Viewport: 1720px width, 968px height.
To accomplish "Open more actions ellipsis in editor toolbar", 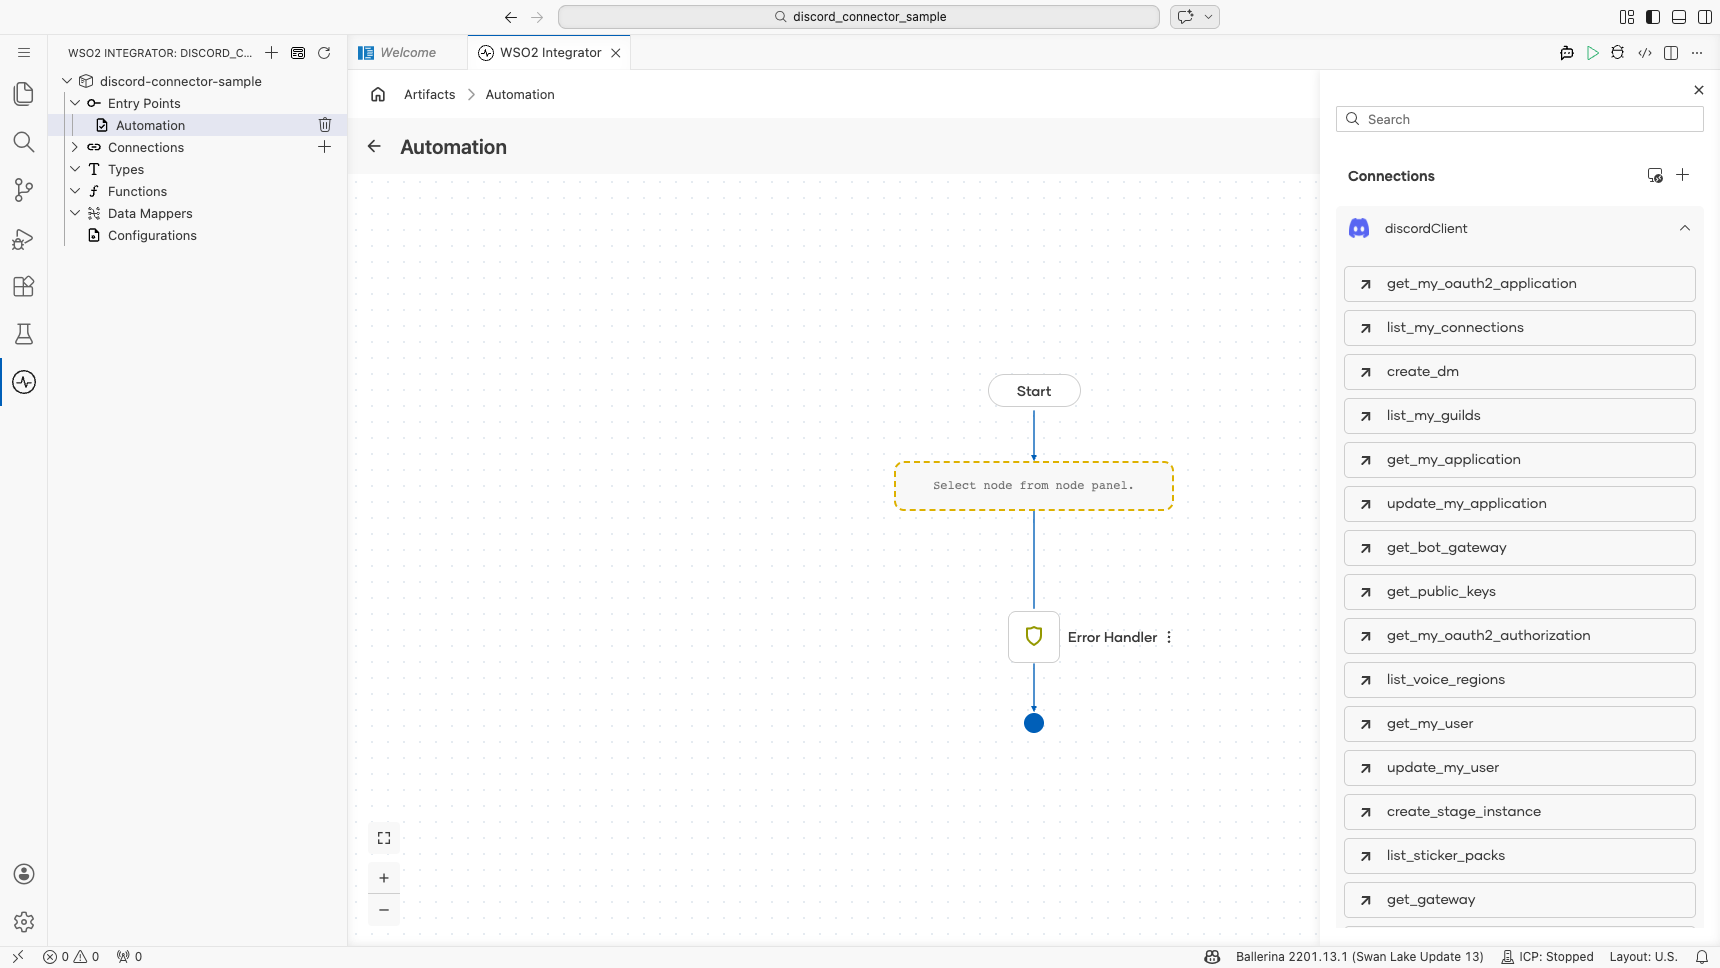I will click(x=1697, y=53).
